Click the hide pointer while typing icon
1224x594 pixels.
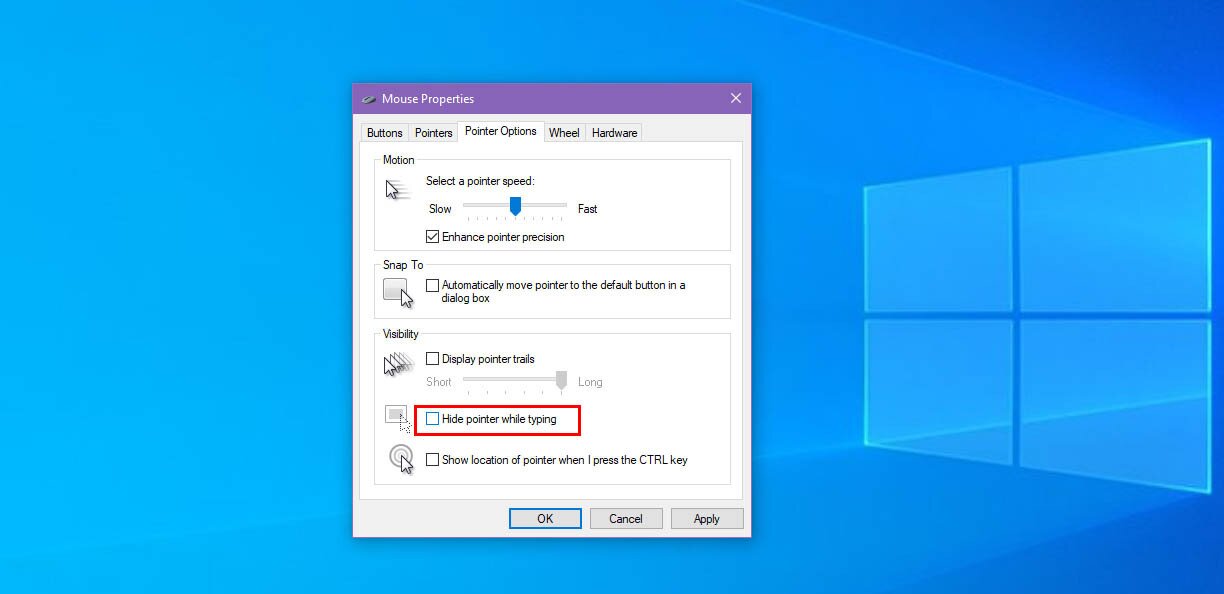(x=394, y=417)
